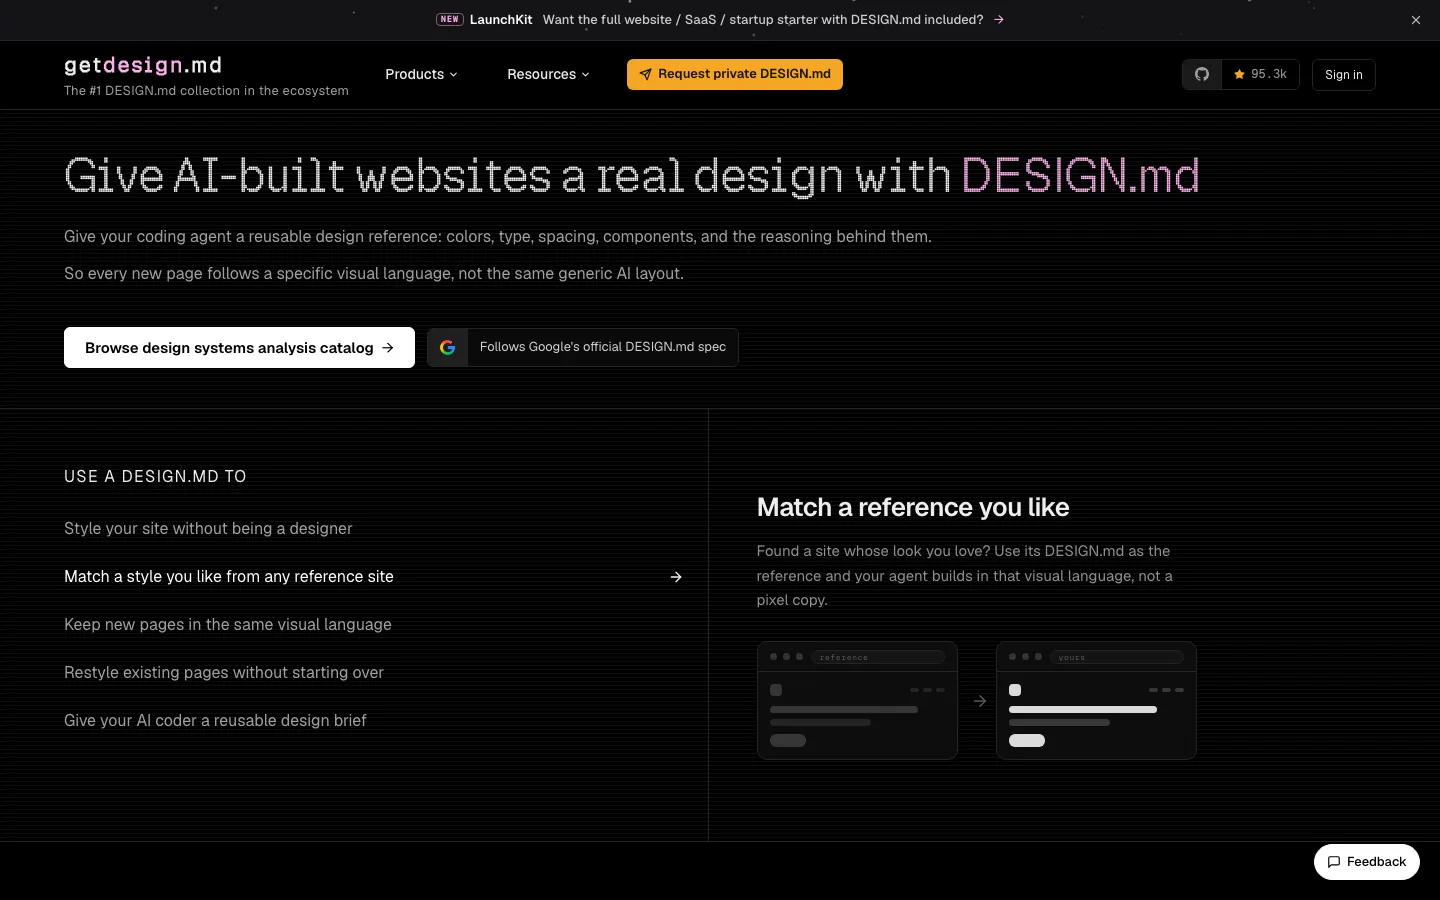Click arrow beside Match a style row
Image resolution: width=1440 pixels, height=900 pixels.
tap(676, 577)
